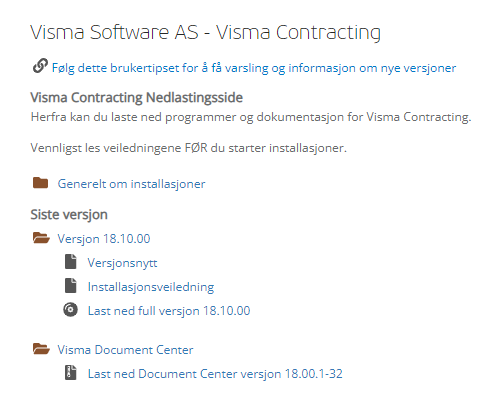Image resolution: width=491 pixels, height=397 pixels.
Task: Open the Installasjonsveiledning guide link
Action: coord(151,287)
